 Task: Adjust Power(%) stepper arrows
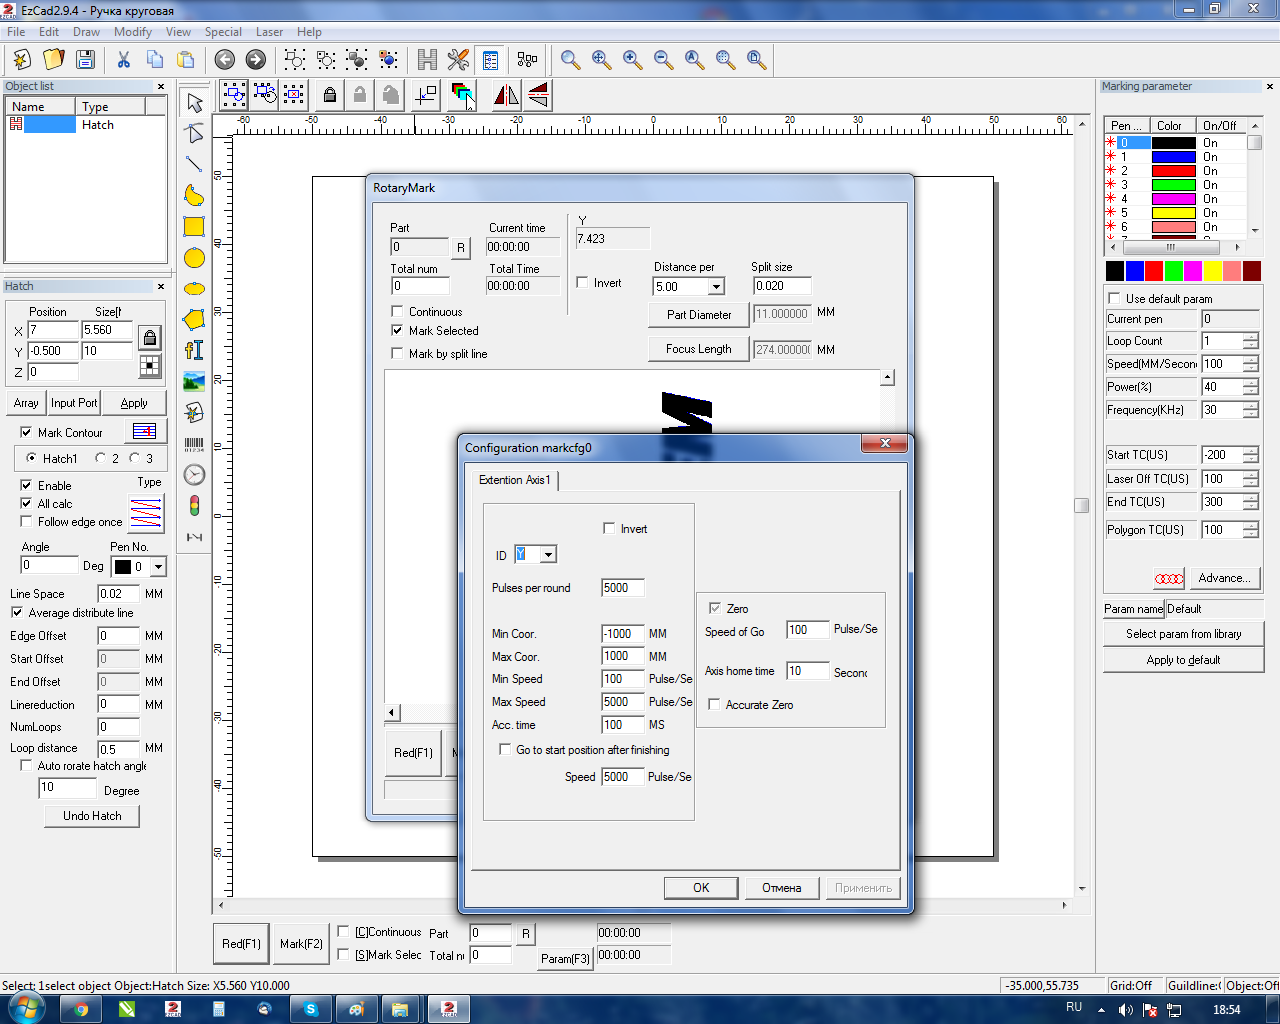[1251, 387]
